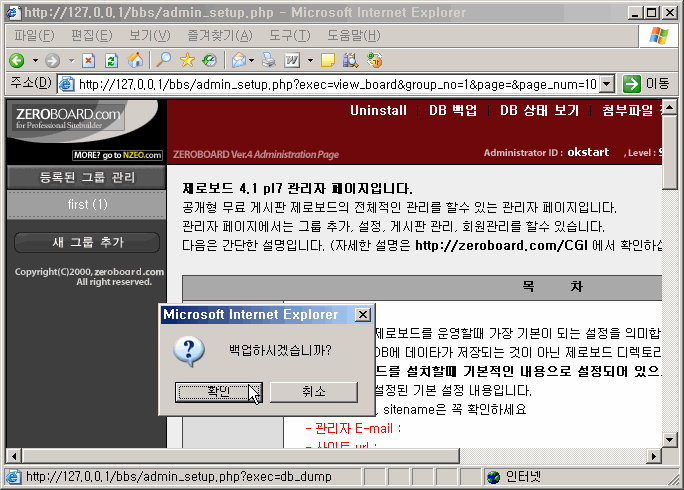Expand Mail button dropdown arrow
684x490 pixels.
252,60
